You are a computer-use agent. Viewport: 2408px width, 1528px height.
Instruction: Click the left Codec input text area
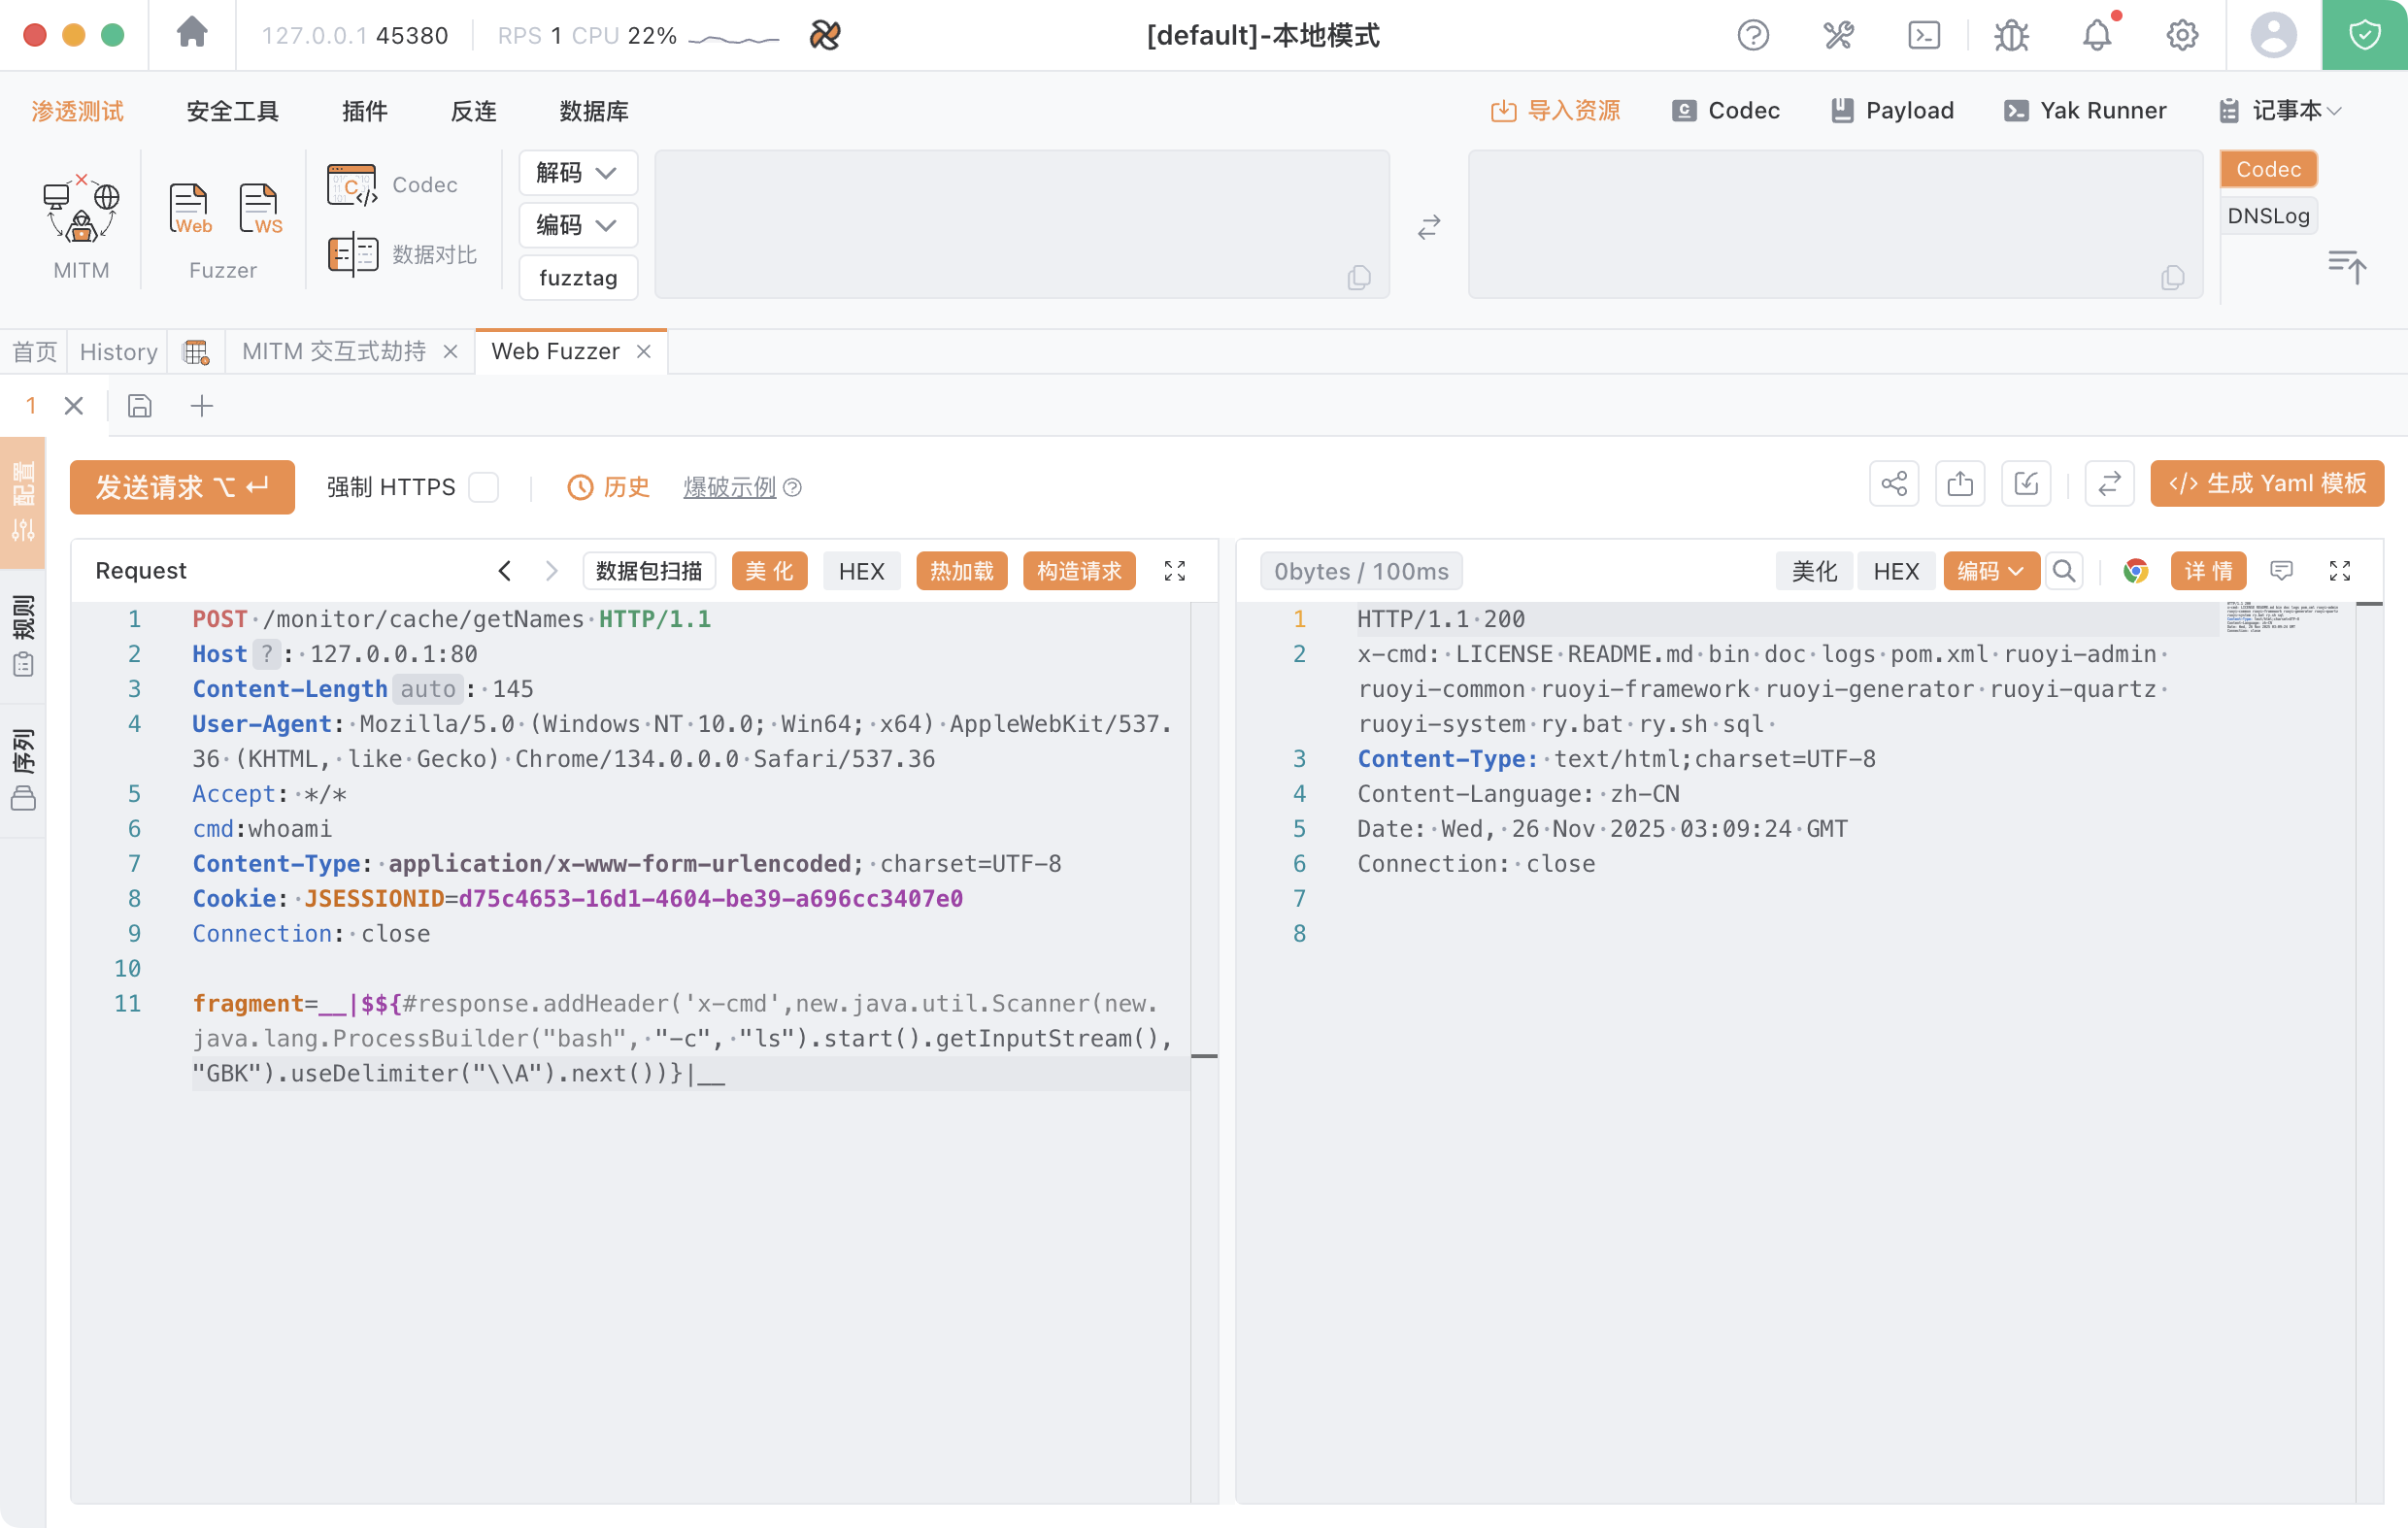1021,224
